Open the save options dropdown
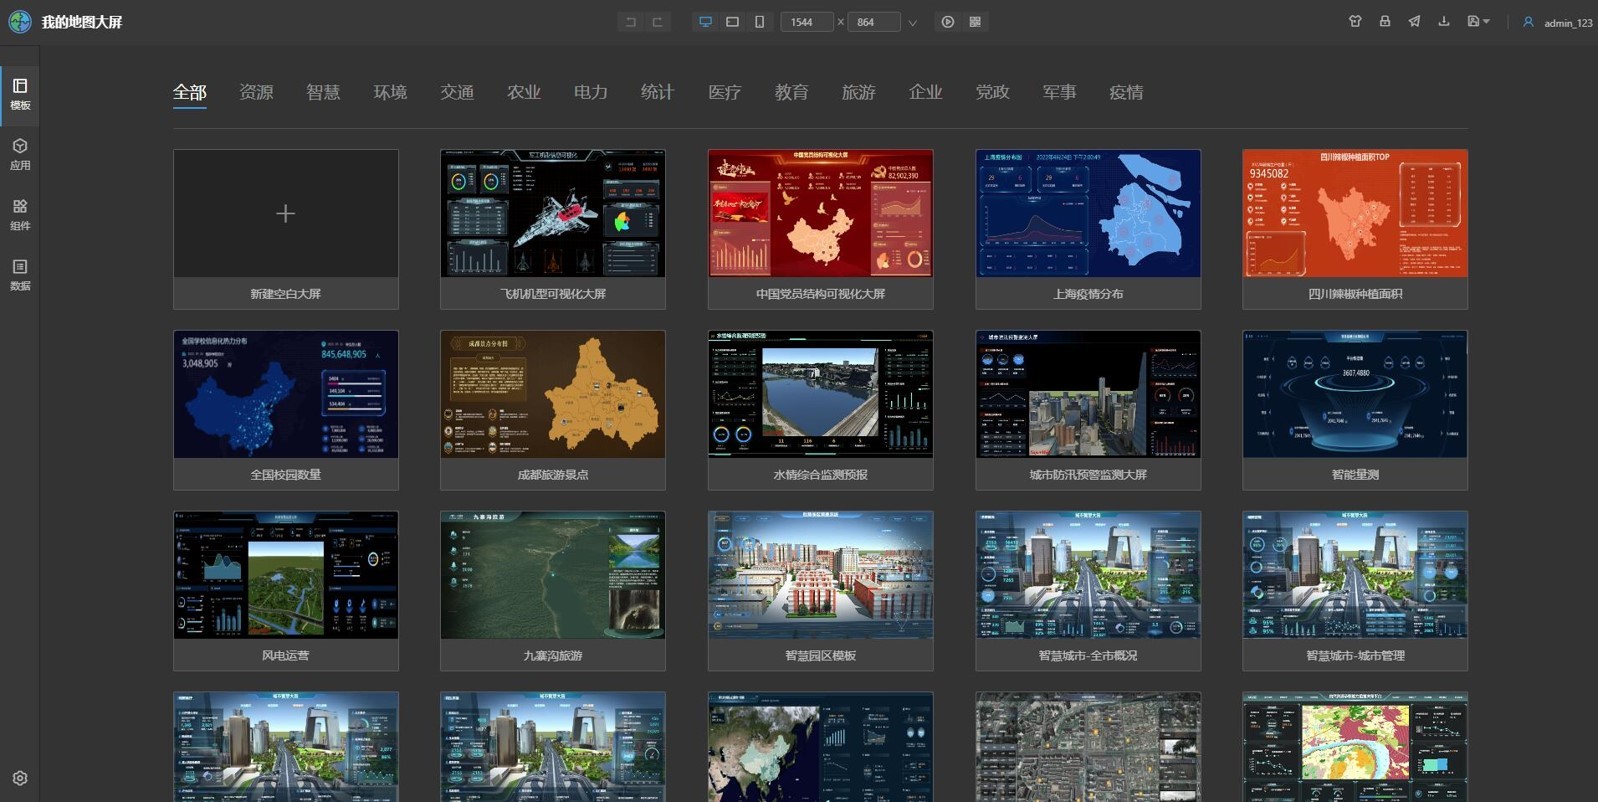Image resolution: width=1598 pixels, height=802 pixels. click(x=1478, y=21)
